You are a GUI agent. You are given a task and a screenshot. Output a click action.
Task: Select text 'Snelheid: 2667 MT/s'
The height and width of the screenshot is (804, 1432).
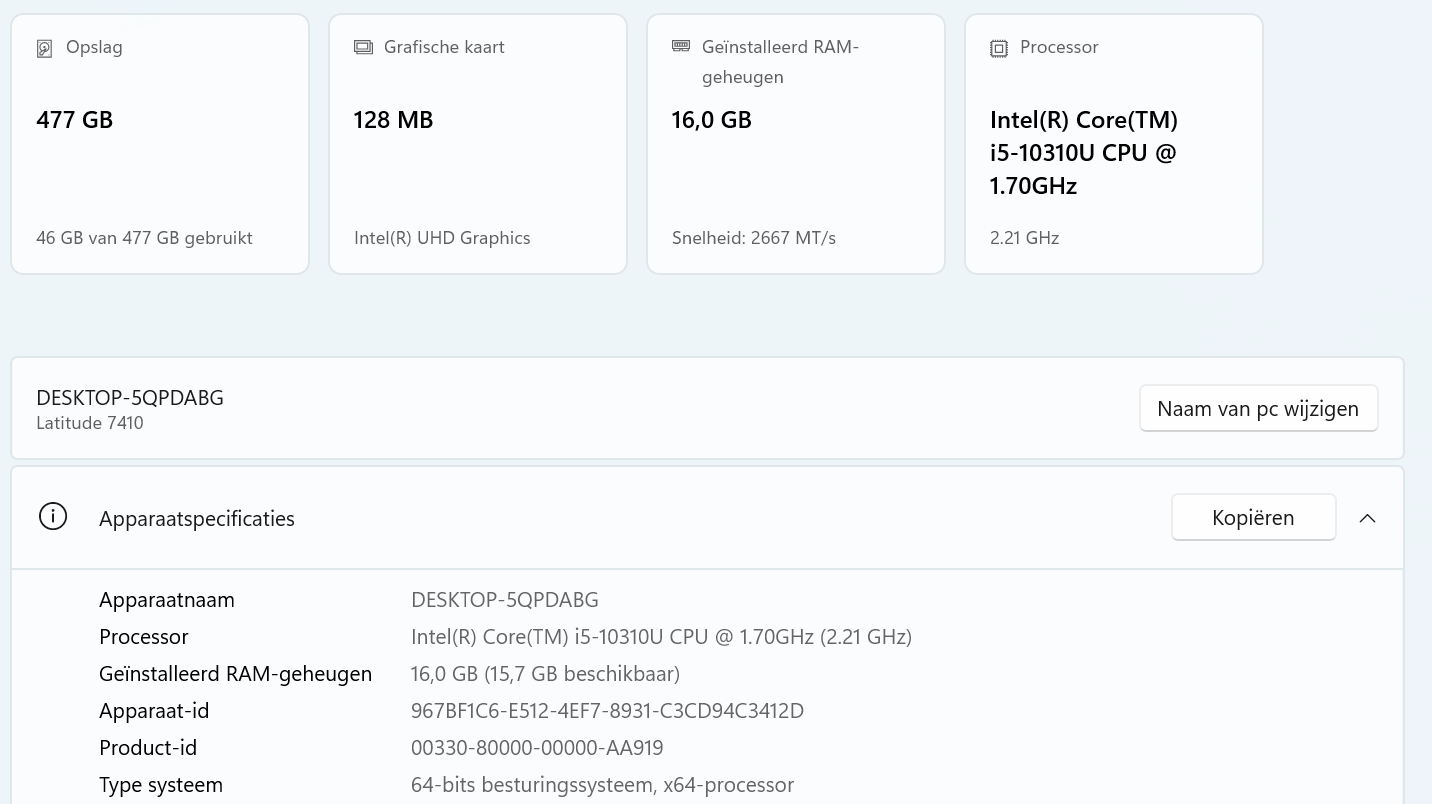(754, 238)
